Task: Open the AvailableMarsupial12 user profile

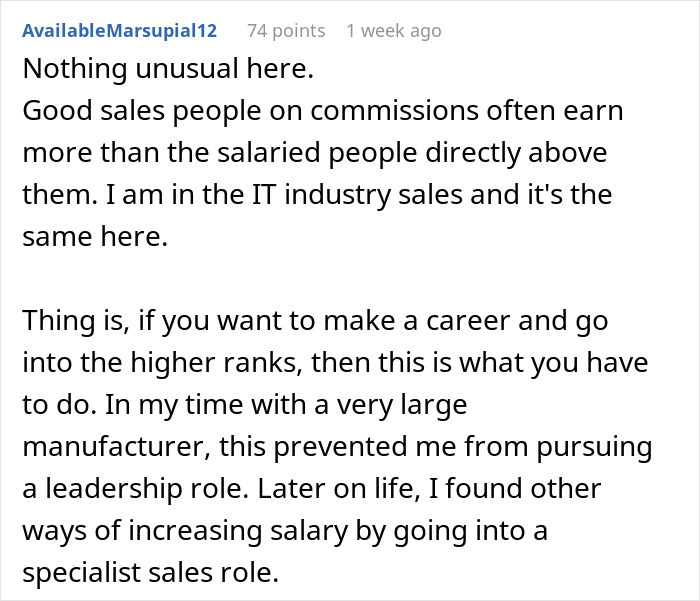Action: [119, 31]
